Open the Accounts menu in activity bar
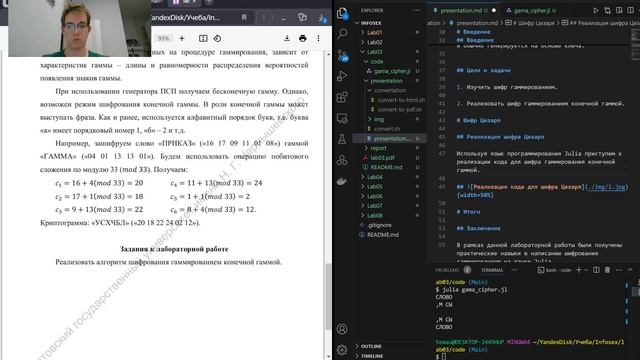The image size is (640, 360). coord(342,329)
